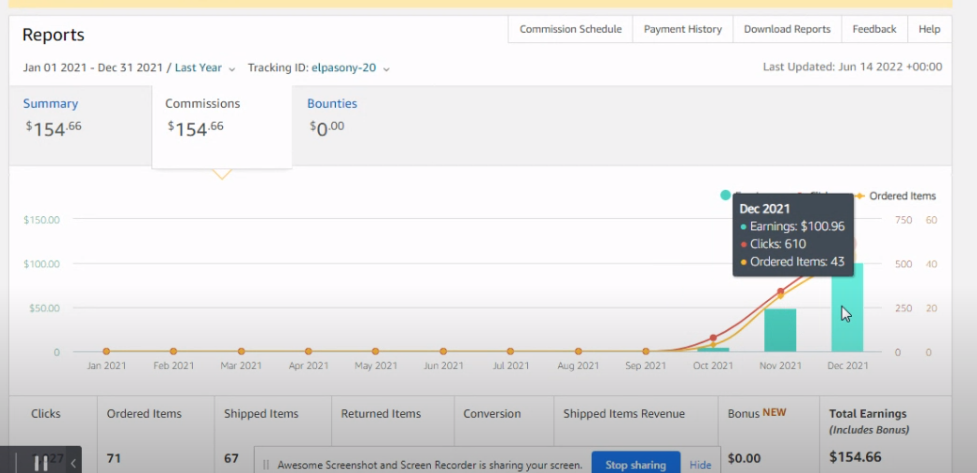Click the Ordered Items column header
The image size is (977, 473).
pyautogui.click(x=144, y=414)
